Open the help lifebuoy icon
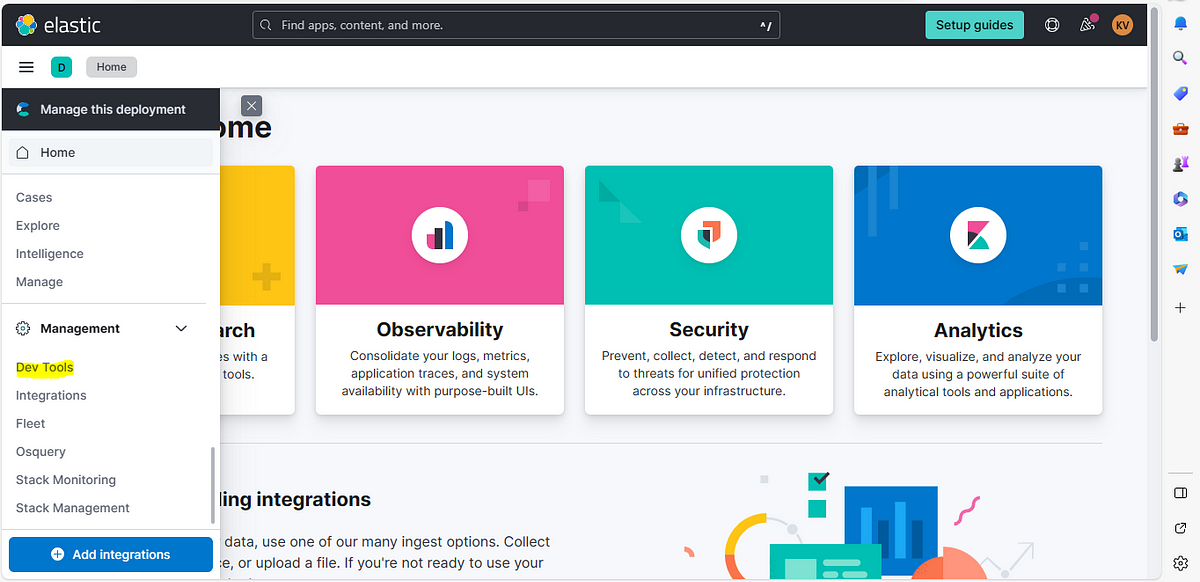The width and height of the screenshot is (1200, 582). (x=1052, y=25)
